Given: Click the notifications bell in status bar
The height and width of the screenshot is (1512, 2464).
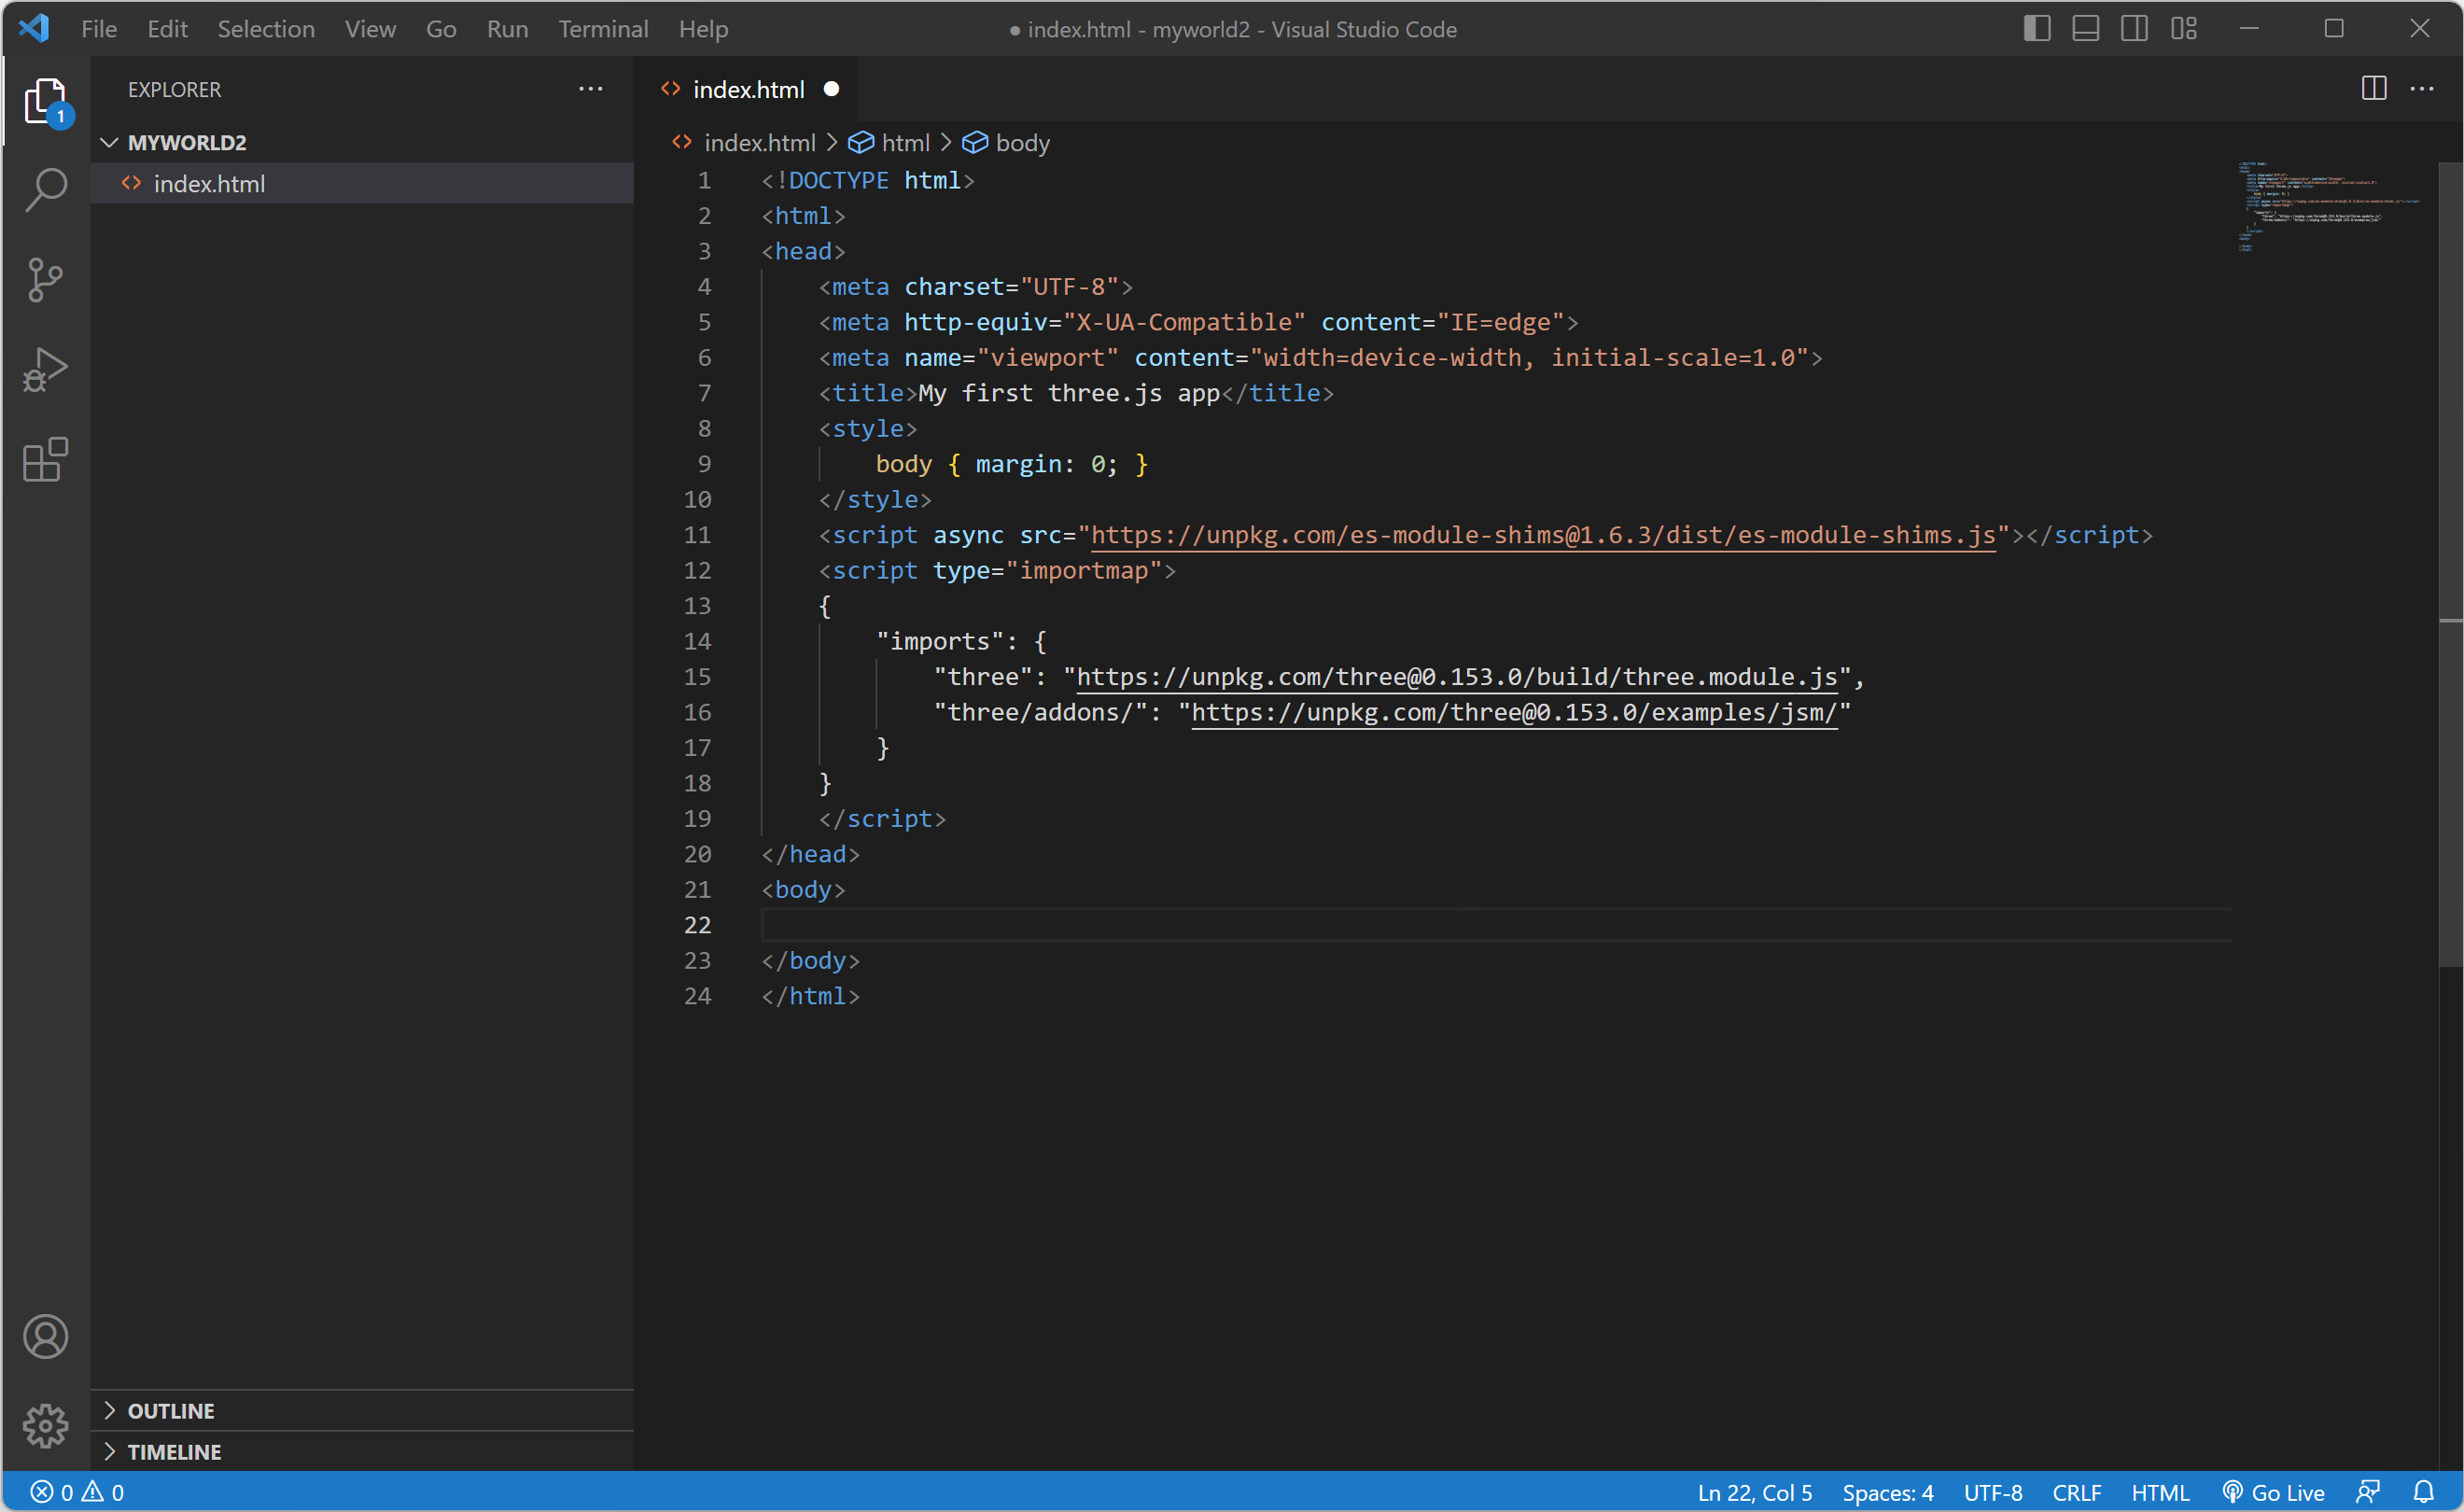Looking at the screenshot, I should [2423, 1492].
